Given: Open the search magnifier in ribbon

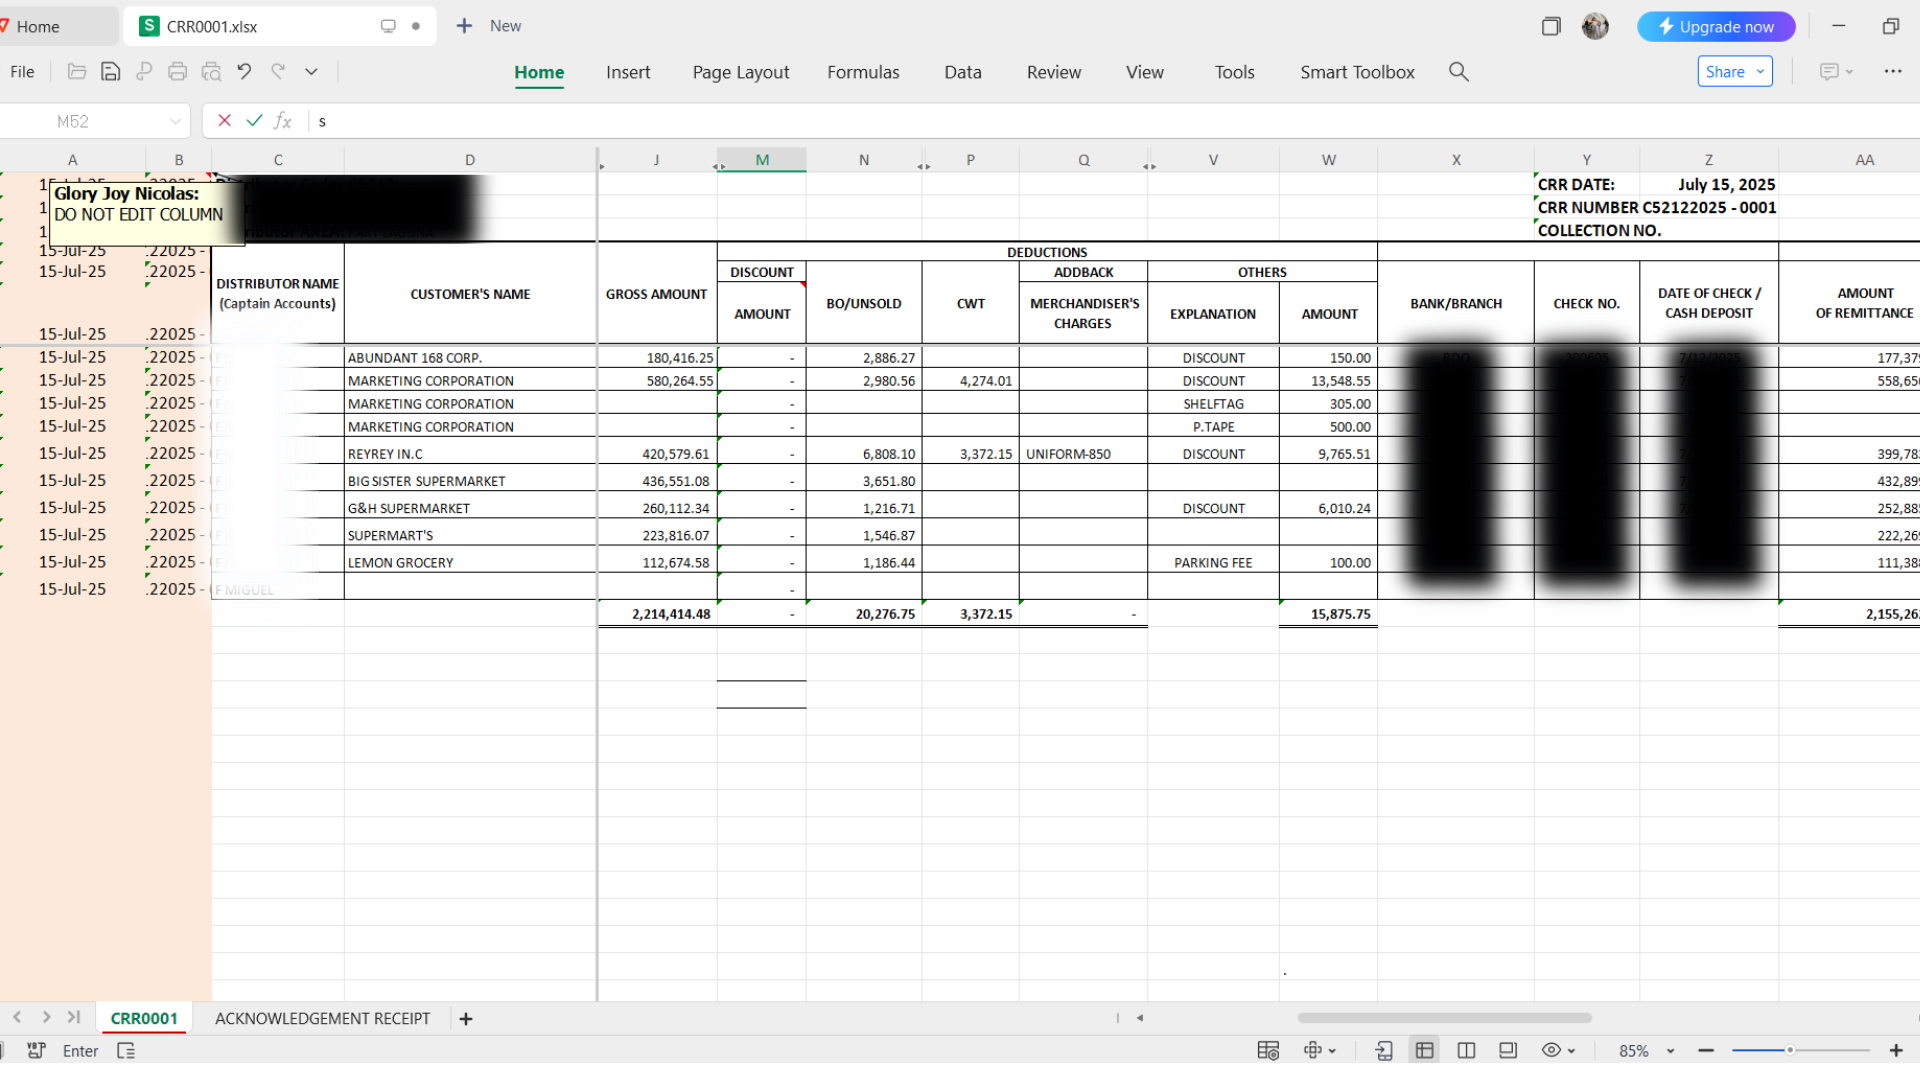Looking at the screenshot, I should [1458, 72].
